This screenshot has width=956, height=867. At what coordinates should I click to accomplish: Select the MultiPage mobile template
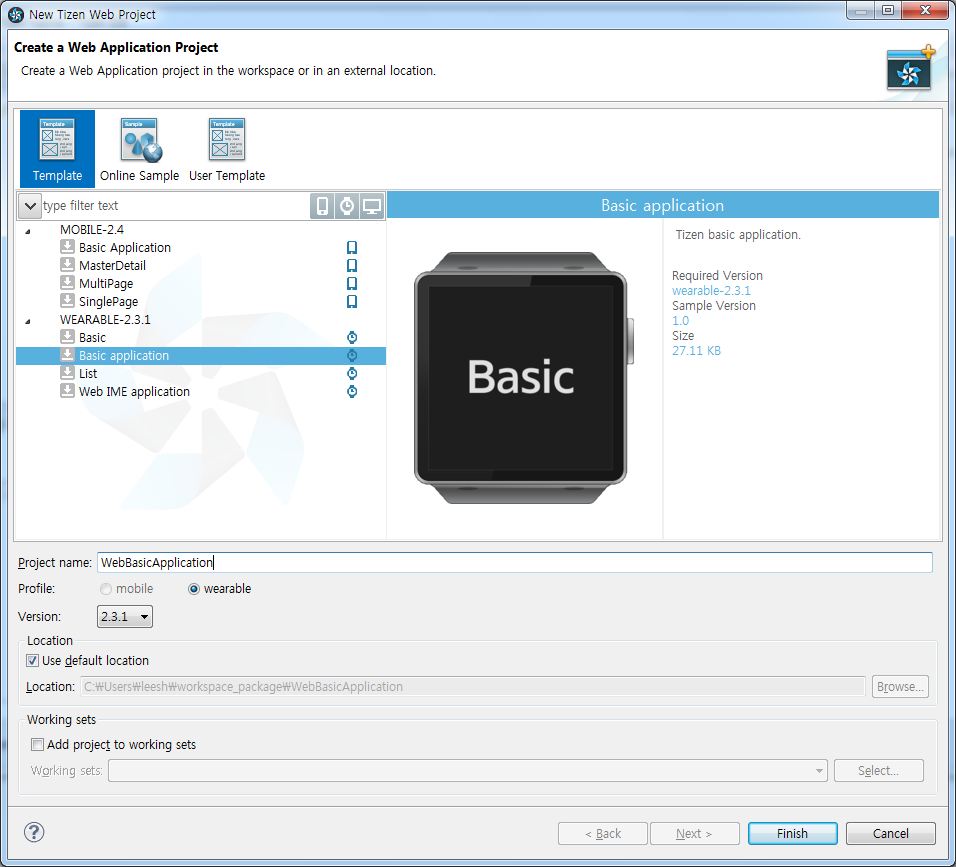(106, 284)
